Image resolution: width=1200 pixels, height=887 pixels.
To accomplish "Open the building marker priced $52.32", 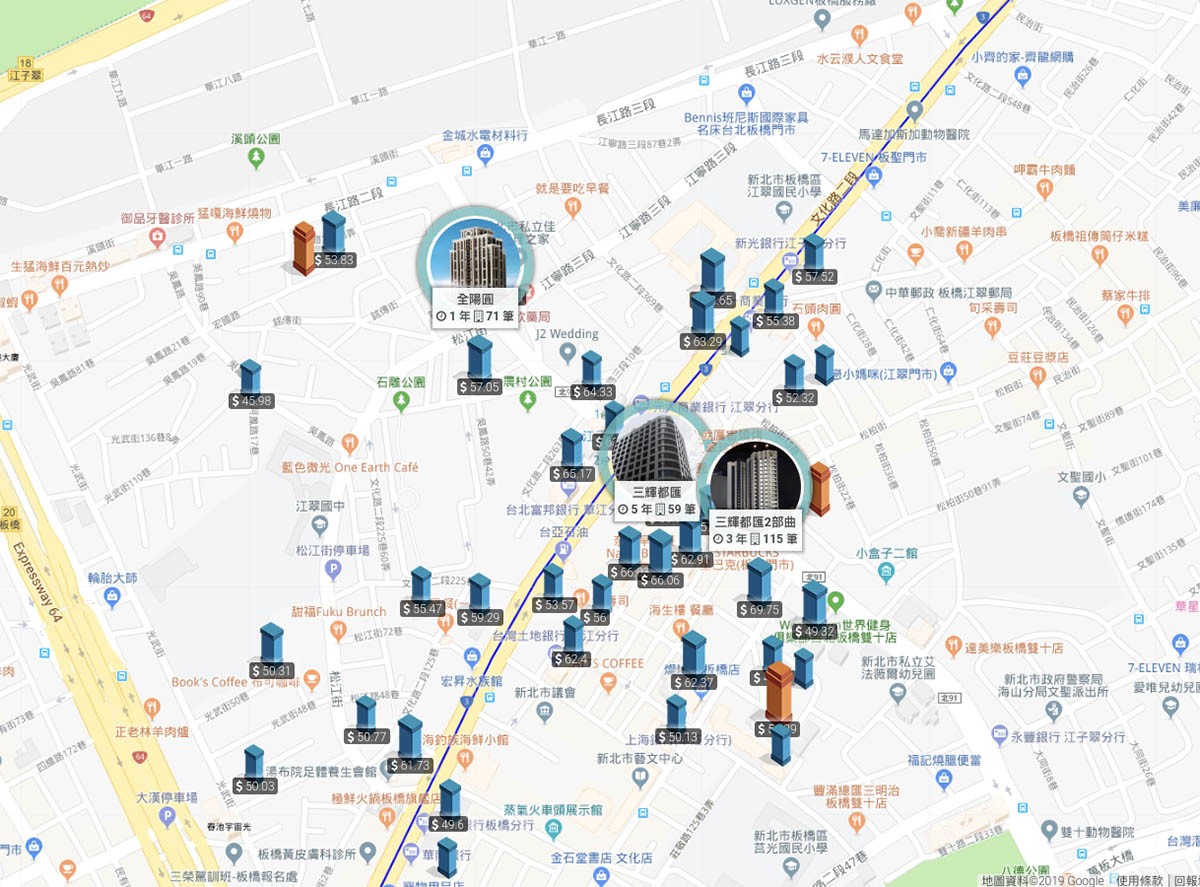I will pyautogui.click(x=794, y=381).
